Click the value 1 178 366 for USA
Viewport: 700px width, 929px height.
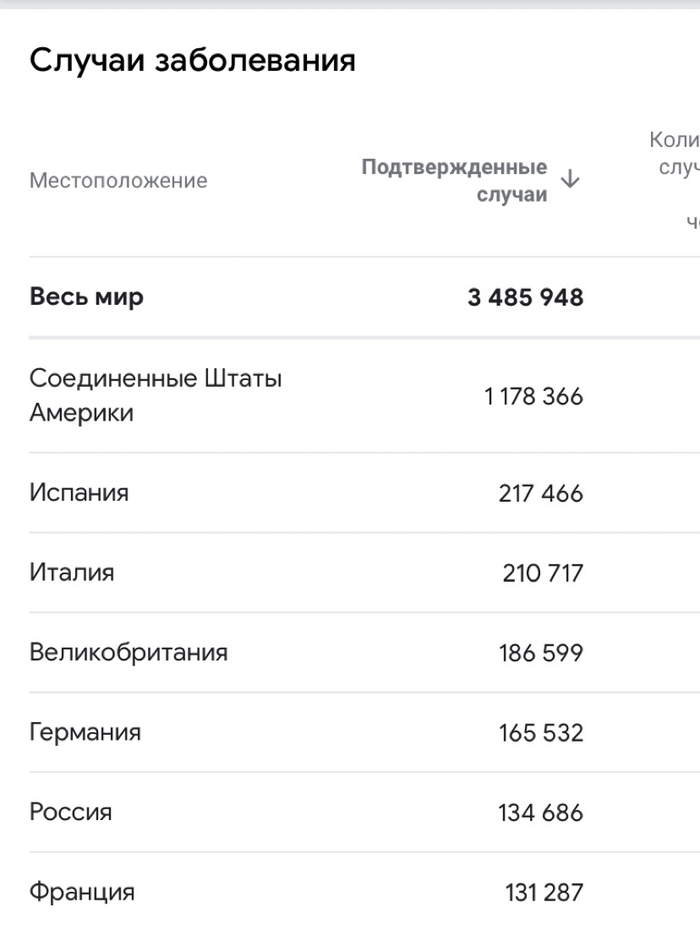(532, 396)
